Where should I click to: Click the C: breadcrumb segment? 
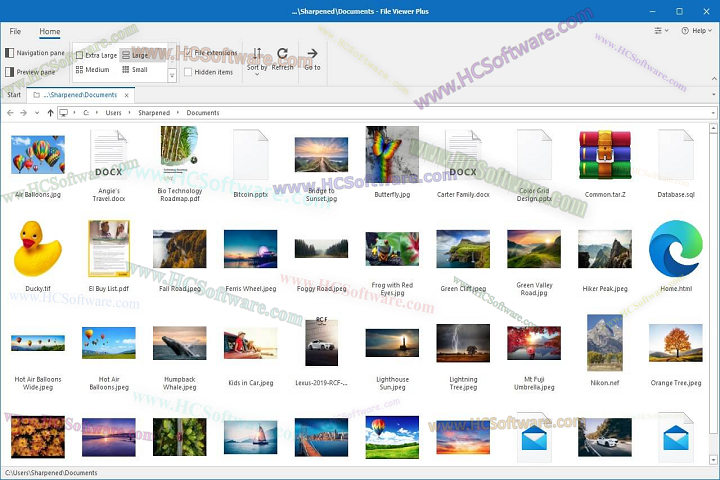[86, 113]
